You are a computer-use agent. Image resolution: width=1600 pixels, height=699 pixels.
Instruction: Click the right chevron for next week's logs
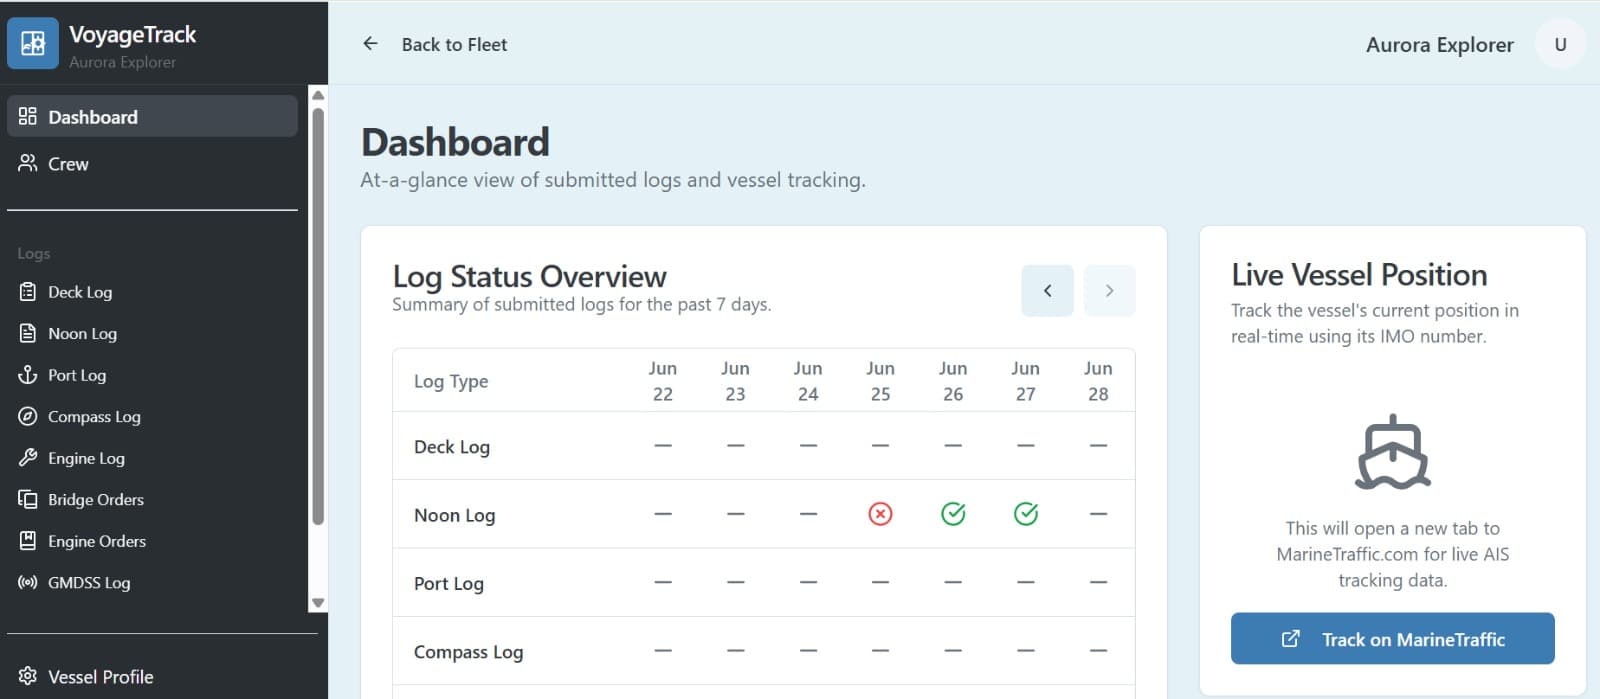[x=1109, y=290]
